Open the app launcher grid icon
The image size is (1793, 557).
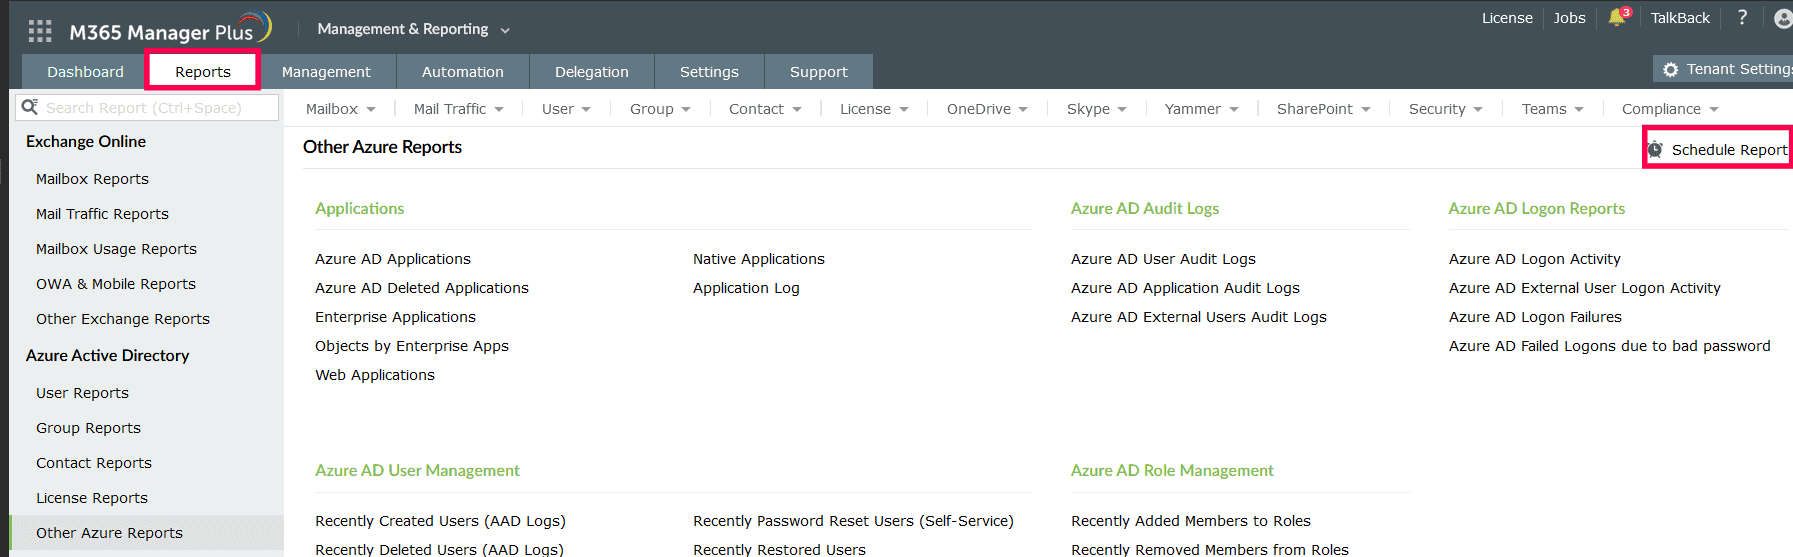click(x=40, y=31)
